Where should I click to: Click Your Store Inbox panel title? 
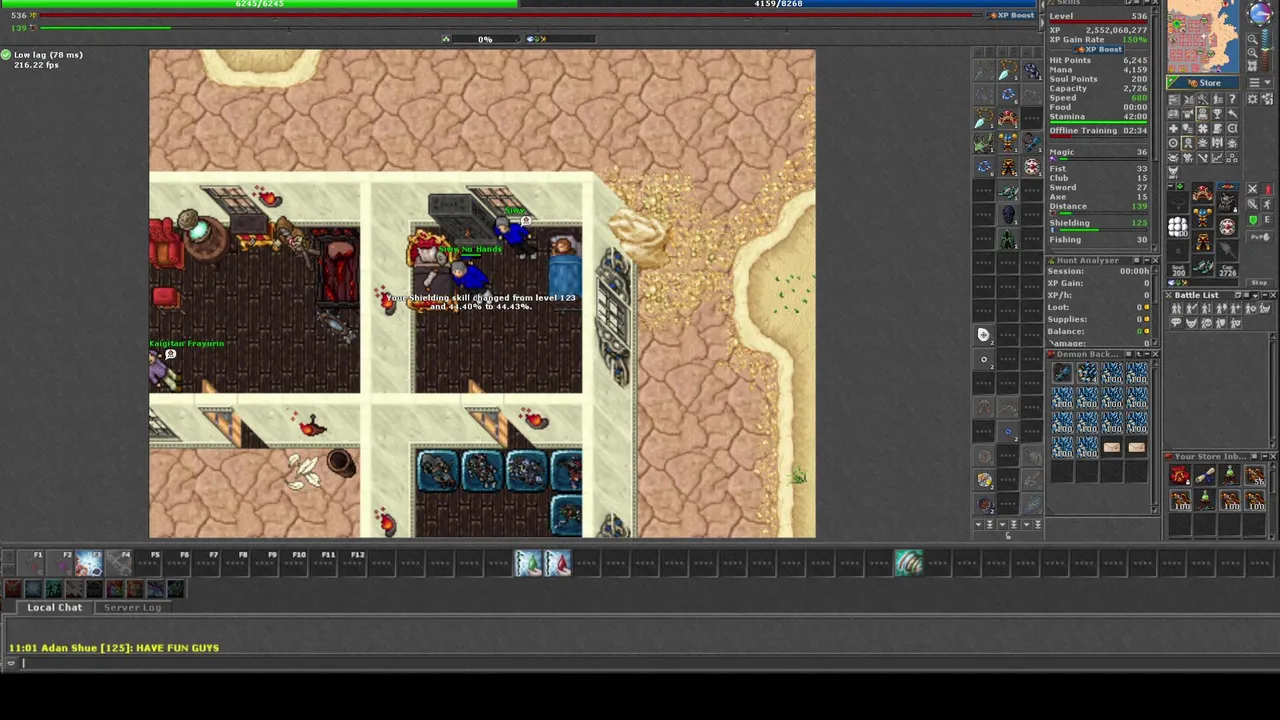tap(1211, 456)
